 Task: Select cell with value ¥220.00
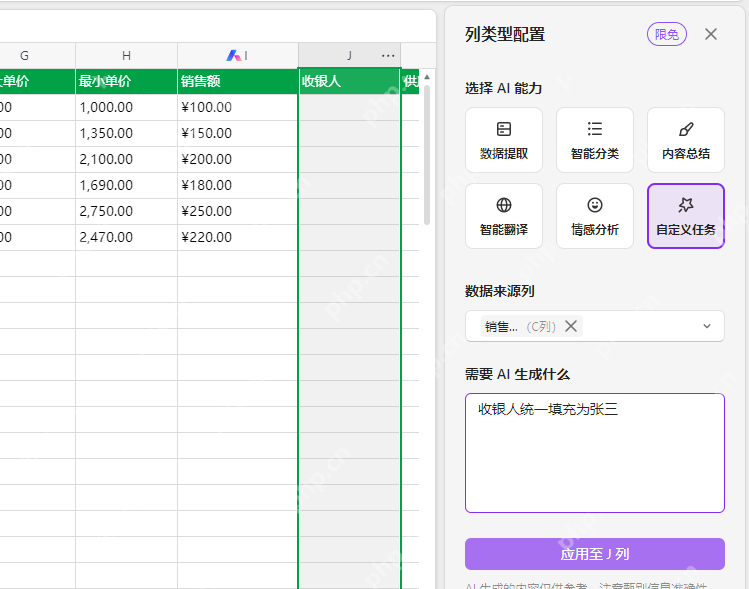coord(237,237)
